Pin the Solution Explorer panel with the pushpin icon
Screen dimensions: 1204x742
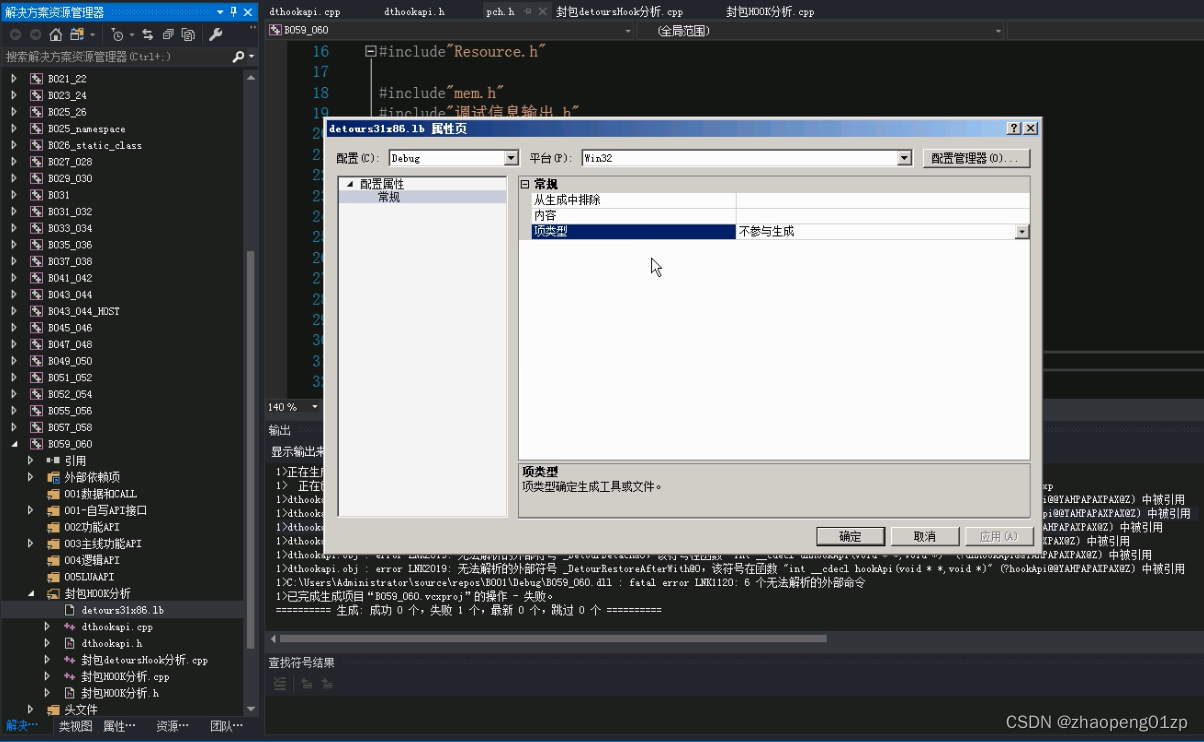pos(234,12)
